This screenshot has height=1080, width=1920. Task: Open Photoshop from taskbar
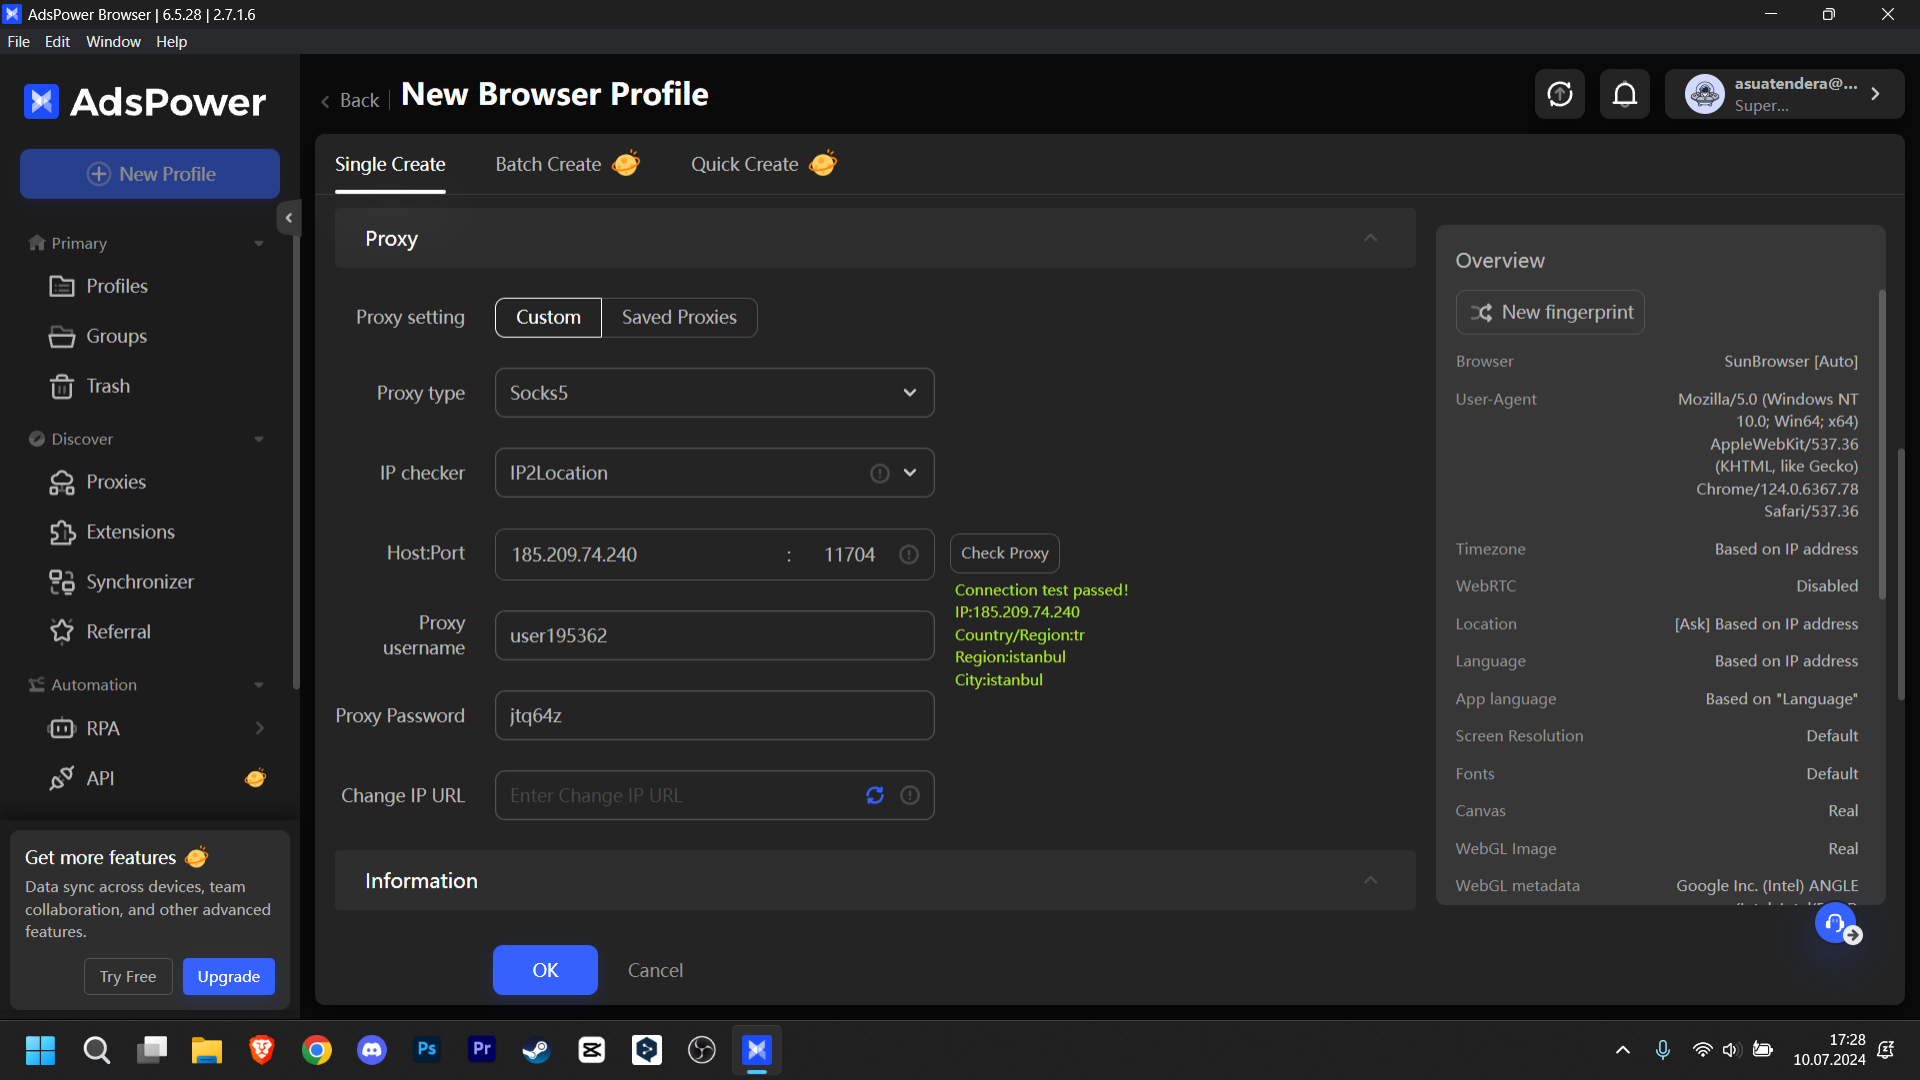pyautogui.click(x=427, y=1050)
